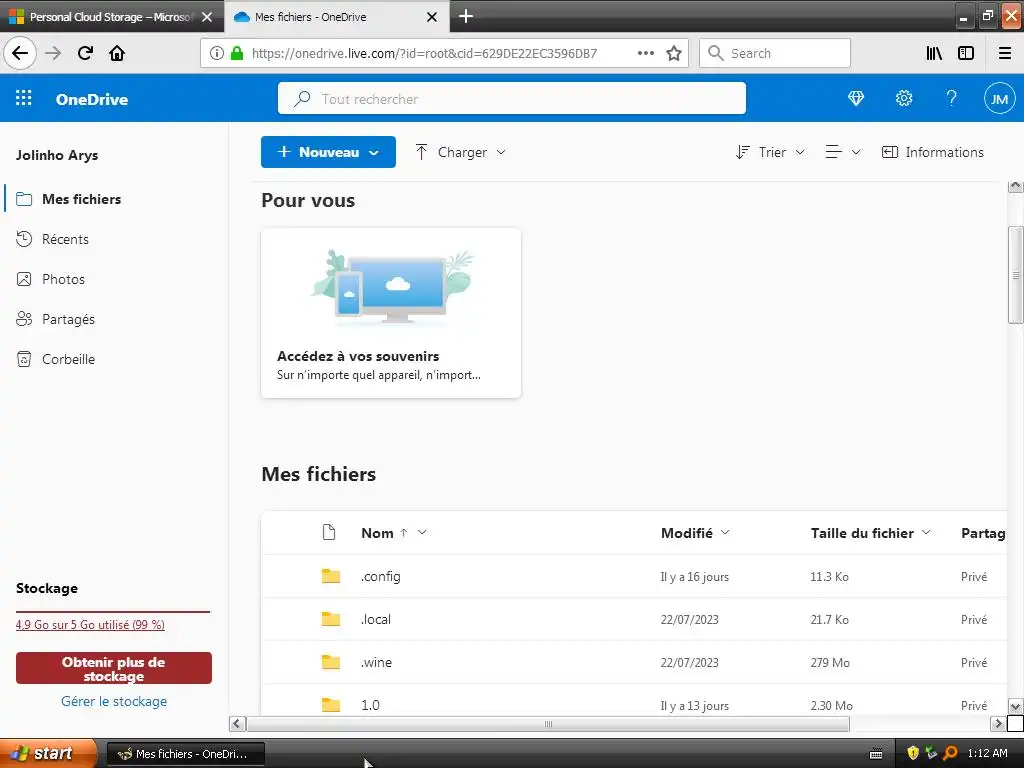Viewport: 1024px width, 768px height.
Task: Open the Firefox library icon
Action: point(934,53)
